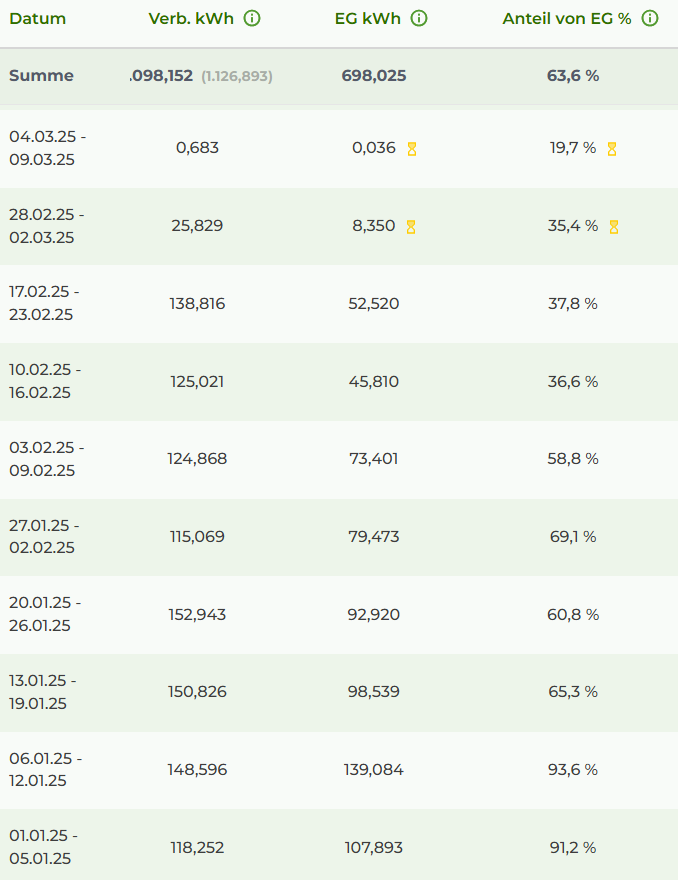Open info icon for Anteil von EG %

650,19
